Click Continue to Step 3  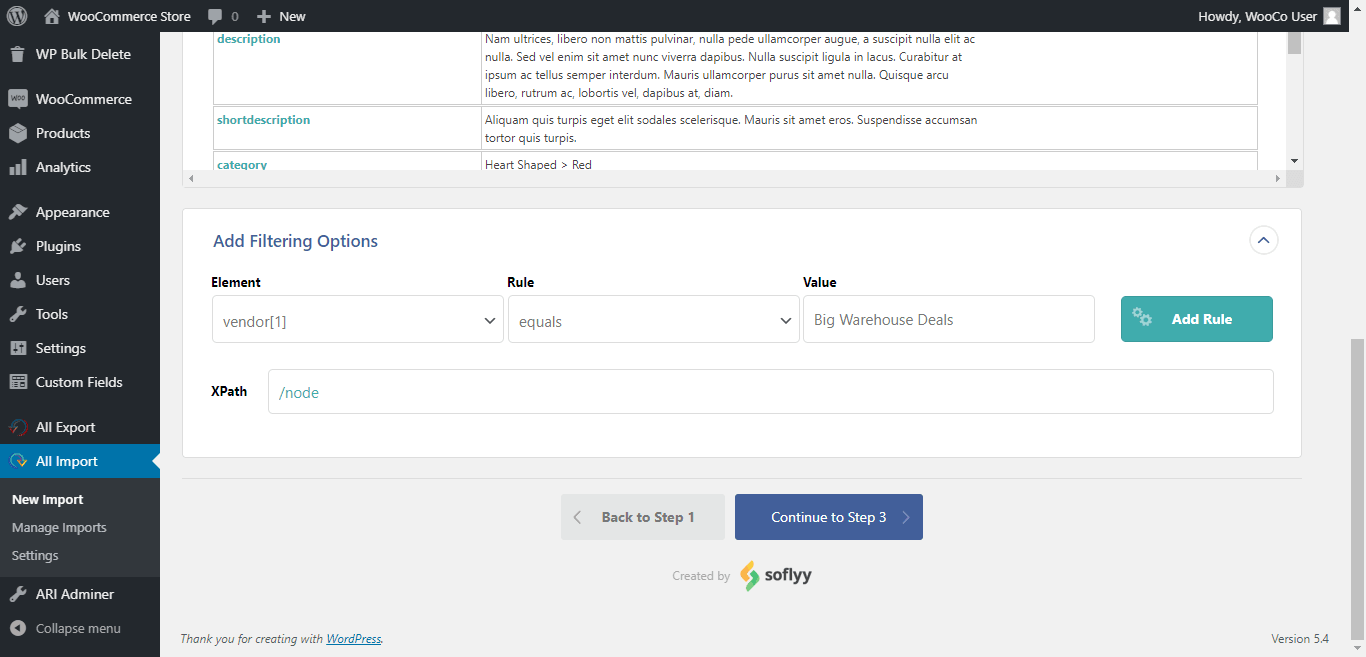pyautogui.click(x=829, y=517)
